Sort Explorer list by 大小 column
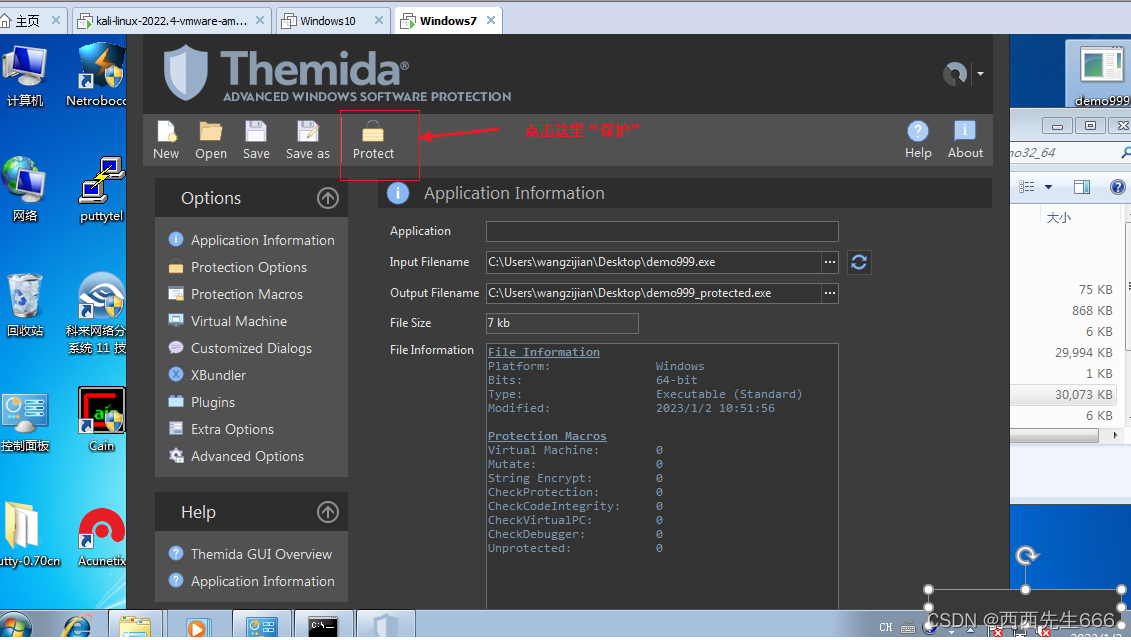Viewport: 1131px width, 640px height. (1058, 218)
